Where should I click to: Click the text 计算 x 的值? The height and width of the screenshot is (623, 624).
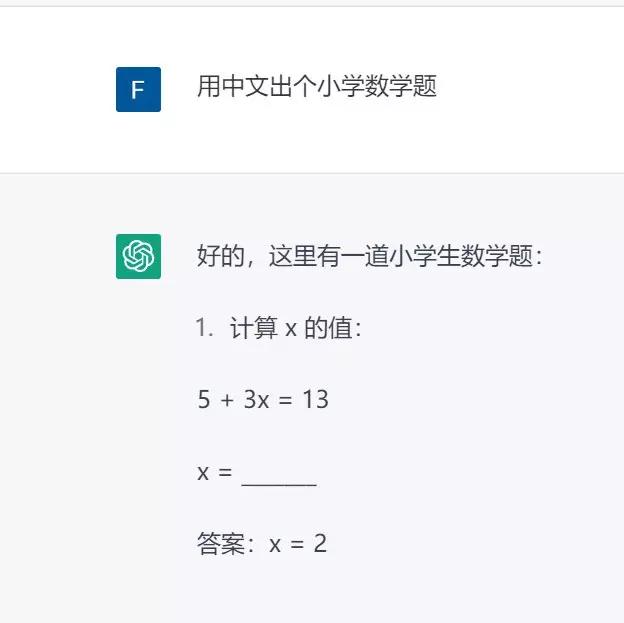(x=295, y=328)
